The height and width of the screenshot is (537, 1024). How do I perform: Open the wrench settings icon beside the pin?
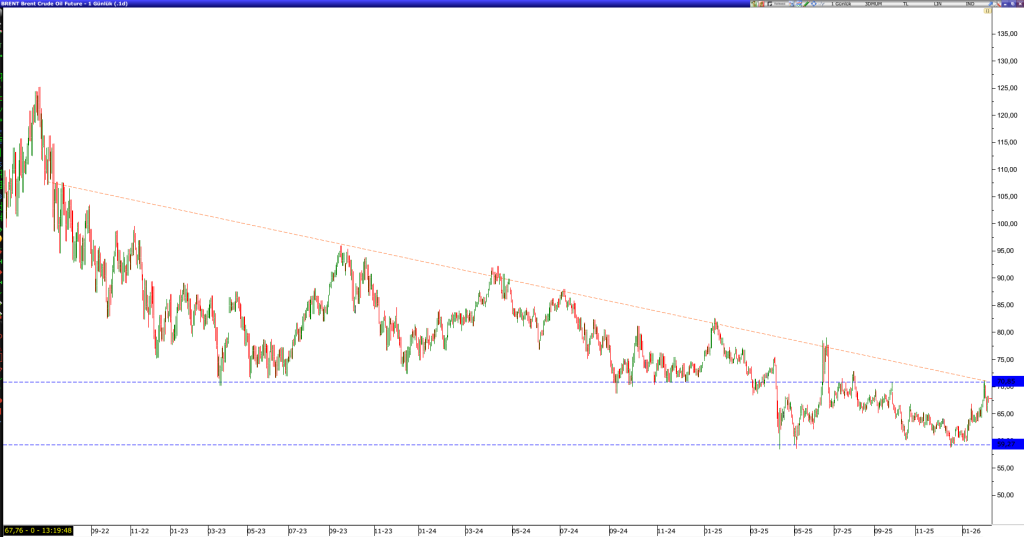tap(998, 4)
